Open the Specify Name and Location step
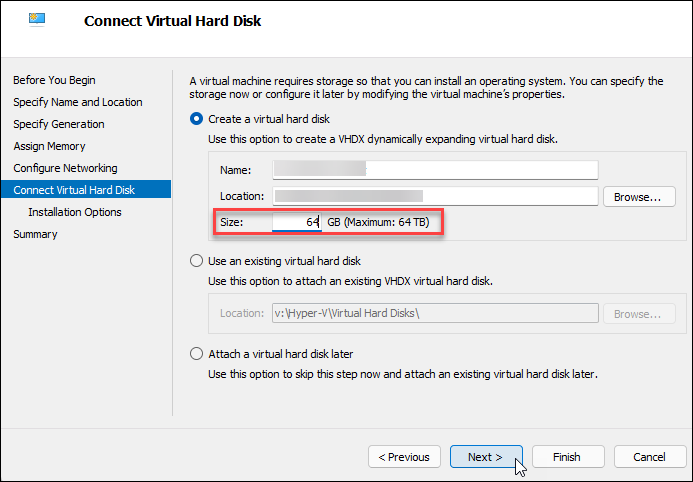 click(x=77, y=102)
